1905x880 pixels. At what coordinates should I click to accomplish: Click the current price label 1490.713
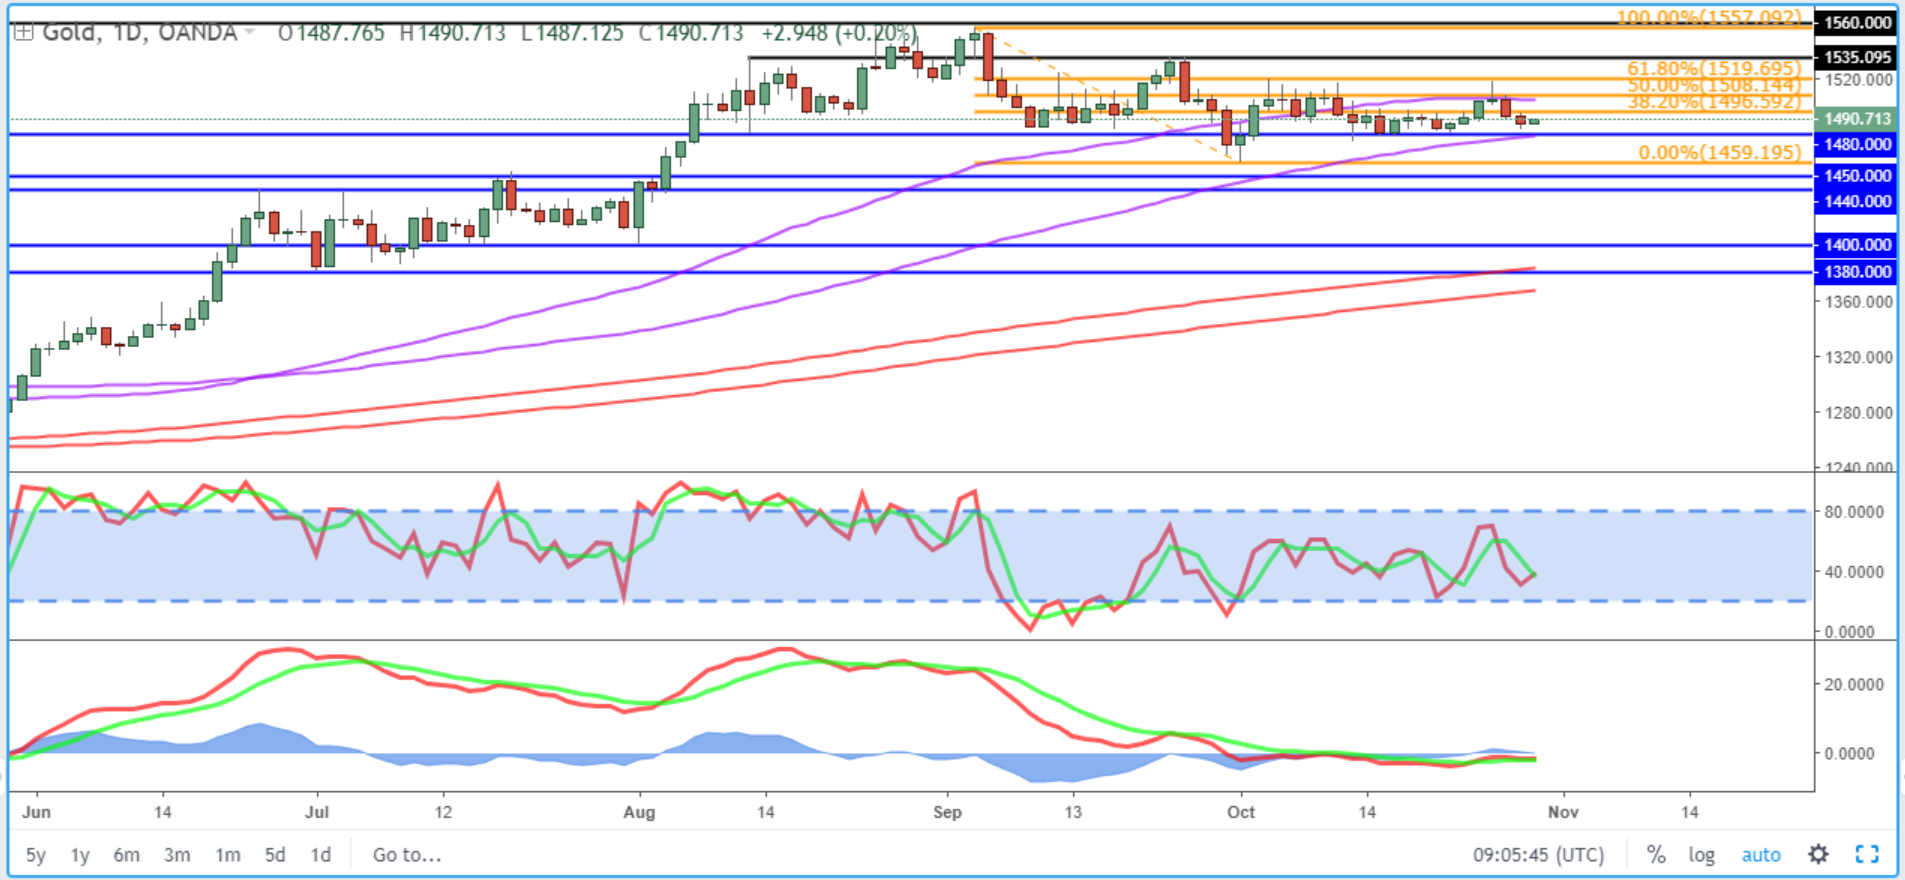pyautogui.click(x=1857, y=118)
